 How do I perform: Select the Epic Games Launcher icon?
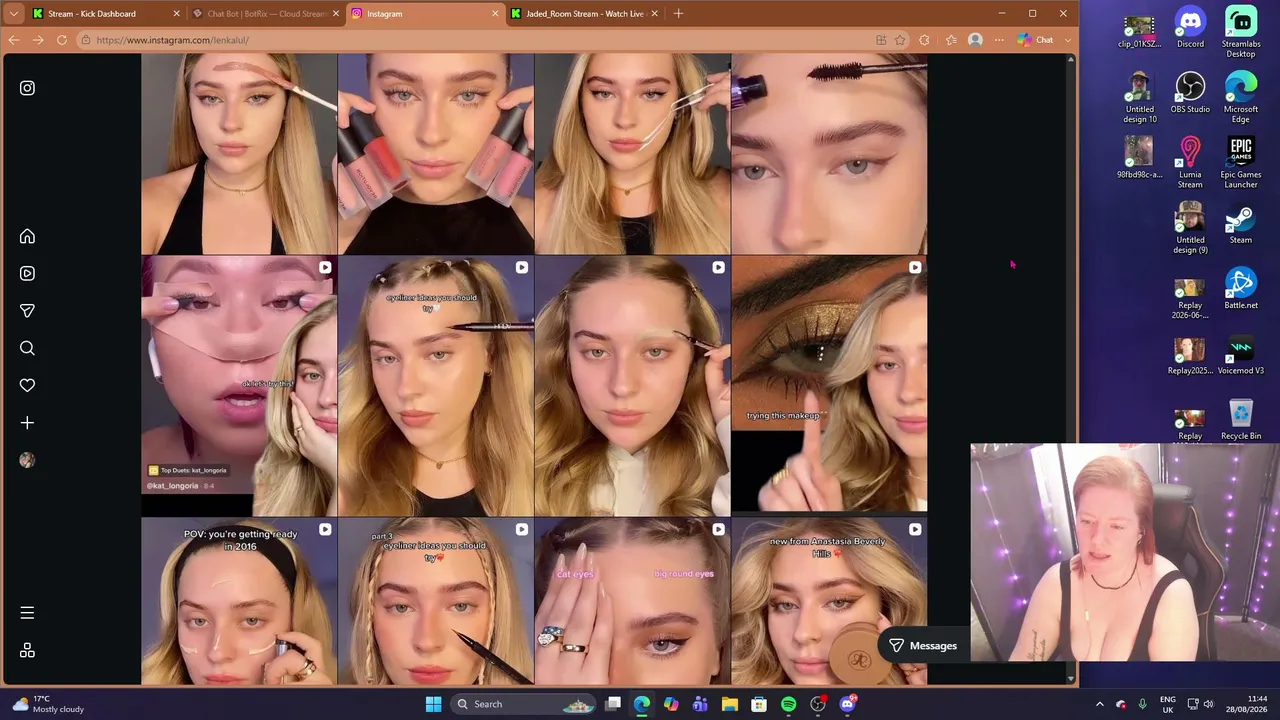(x=1241, y=163)
